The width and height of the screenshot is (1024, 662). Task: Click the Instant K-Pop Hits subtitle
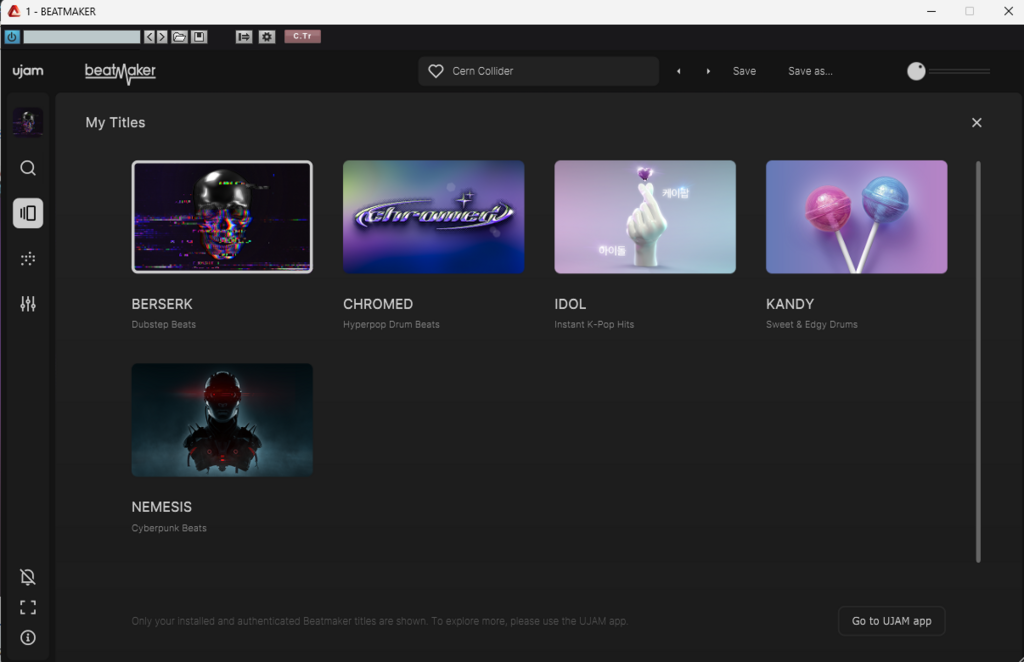click(x=594, y=324)
